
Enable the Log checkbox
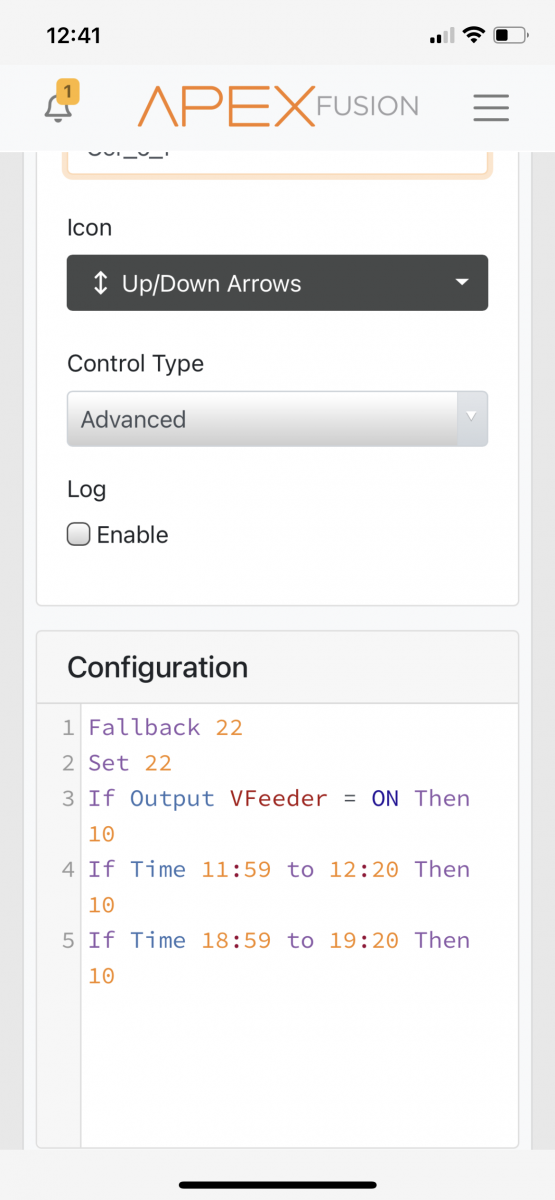click(x=78, y=534)
